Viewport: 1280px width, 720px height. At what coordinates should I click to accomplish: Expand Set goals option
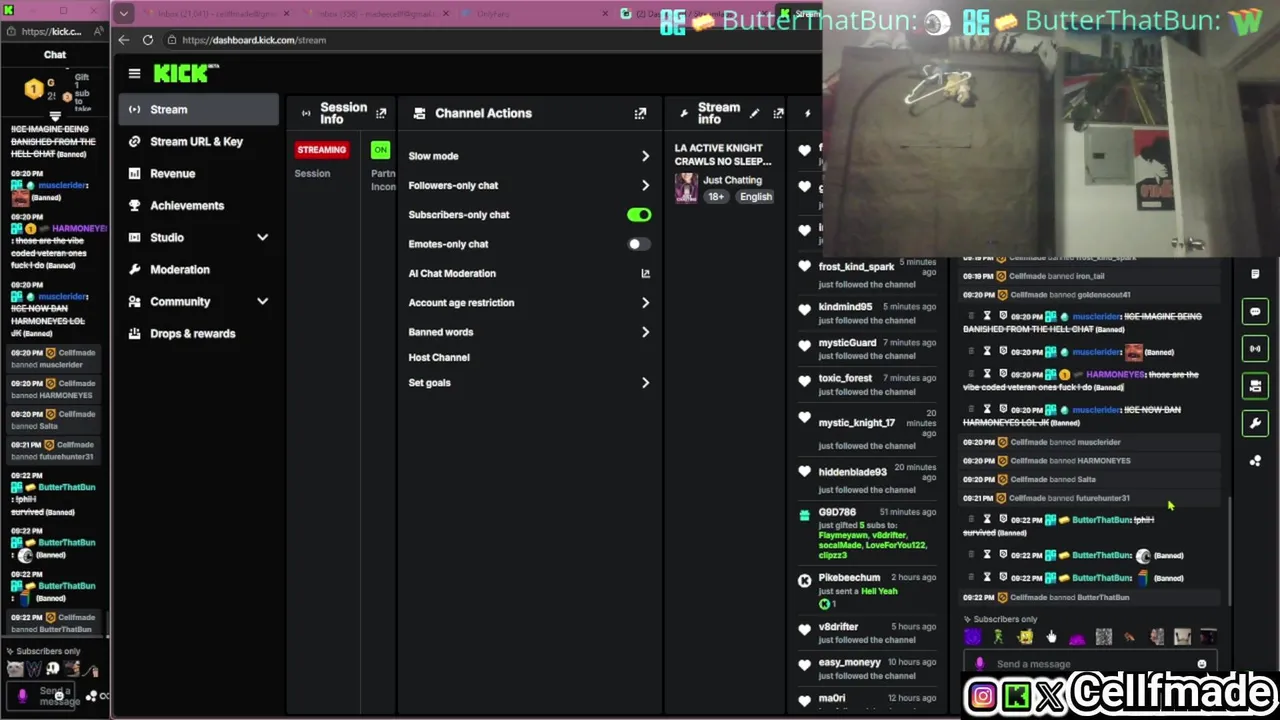point(645,382)
